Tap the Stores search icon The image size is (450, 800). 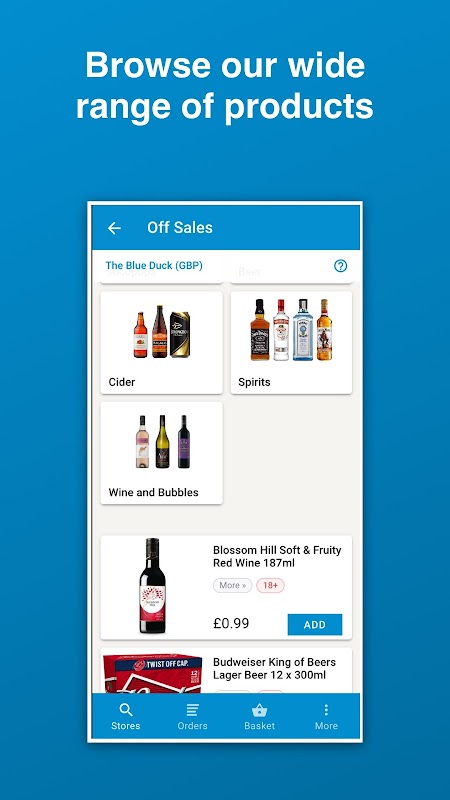coord(126,710)
